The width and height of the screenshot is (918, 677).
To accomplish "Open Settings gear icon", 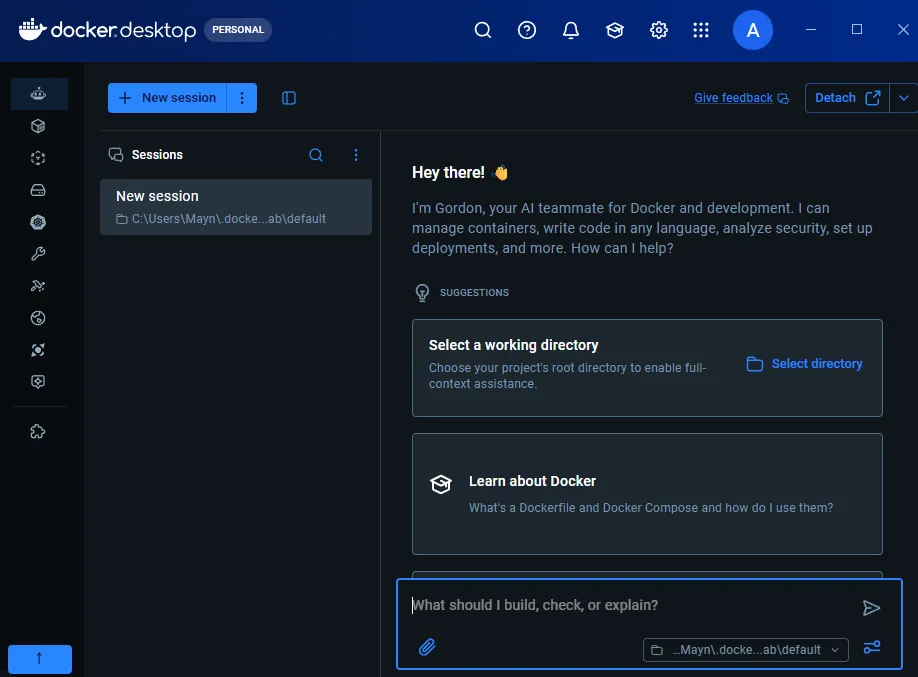I will 659,30.
